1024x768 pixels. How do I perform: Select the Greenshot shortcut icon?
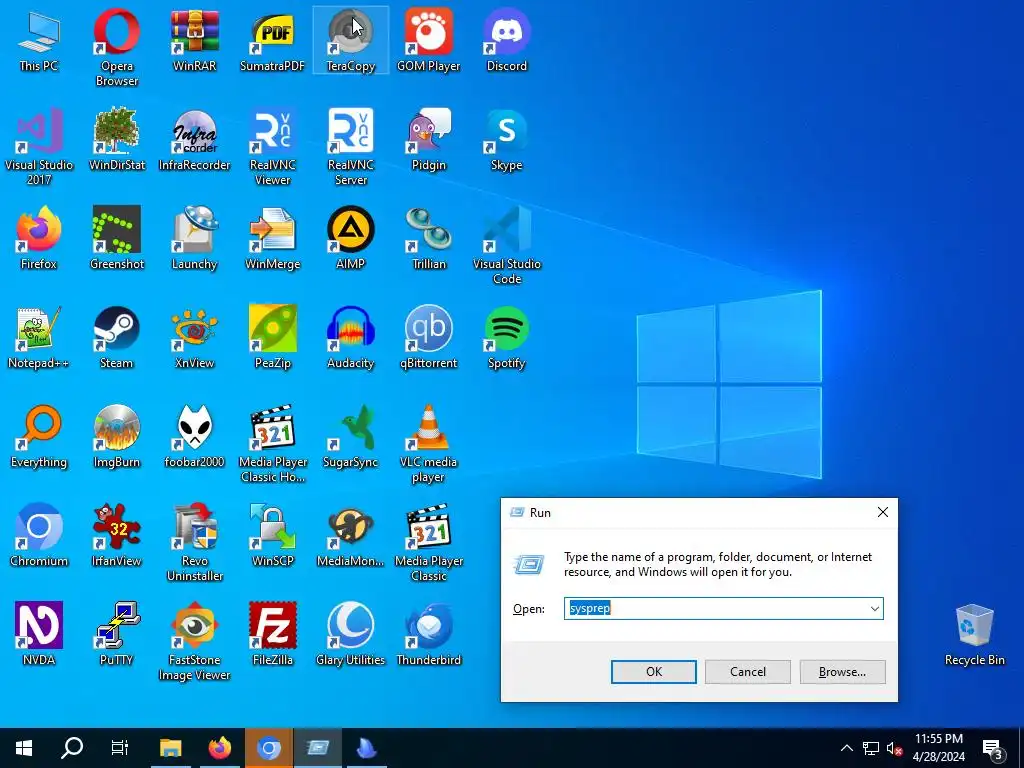point(117,239)
